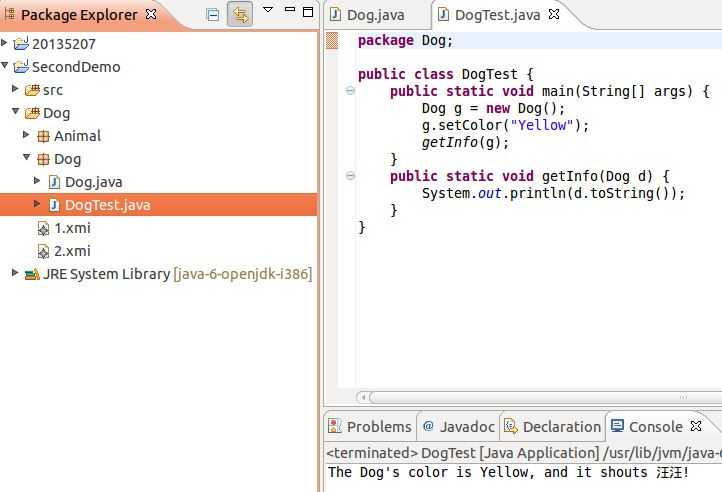Open Package Explorer view menu arrow
The height and width of the screenshot is (492, 722).
coord(268,9)
